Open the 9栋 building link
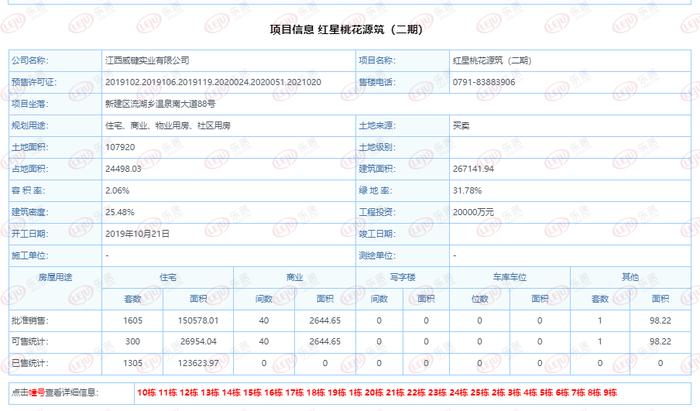The width and height of the screenshot is (700, 411). [x=610, y=393]
